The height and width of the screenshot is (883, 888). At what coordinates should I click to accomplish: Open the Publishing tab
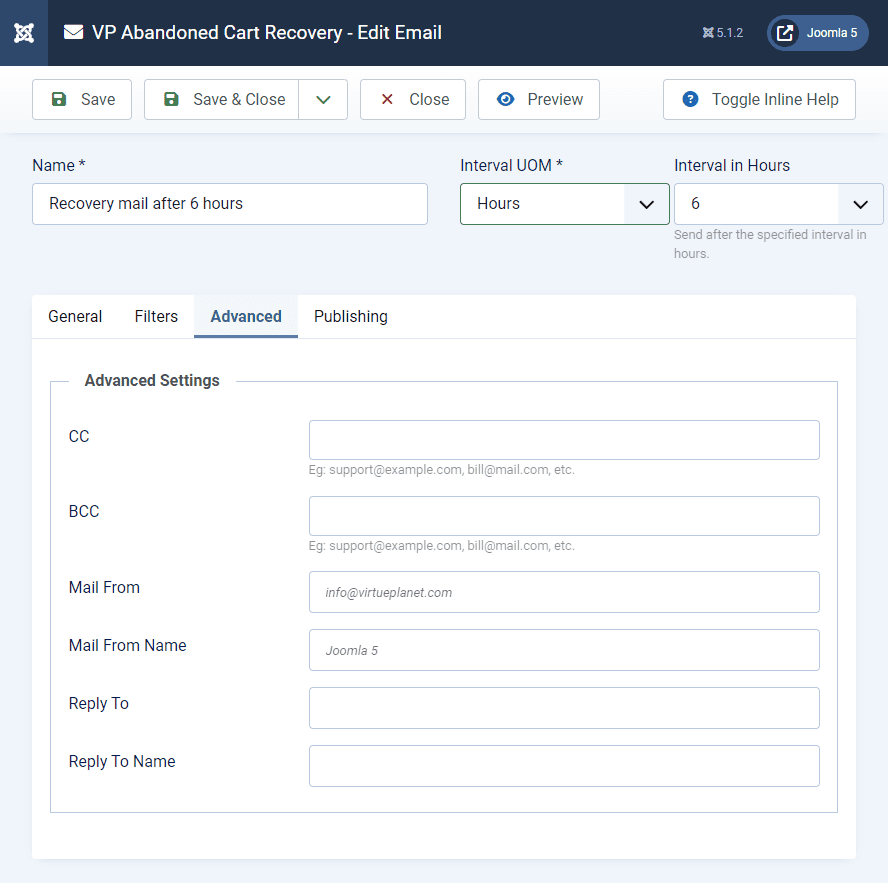tap(351, 317)
